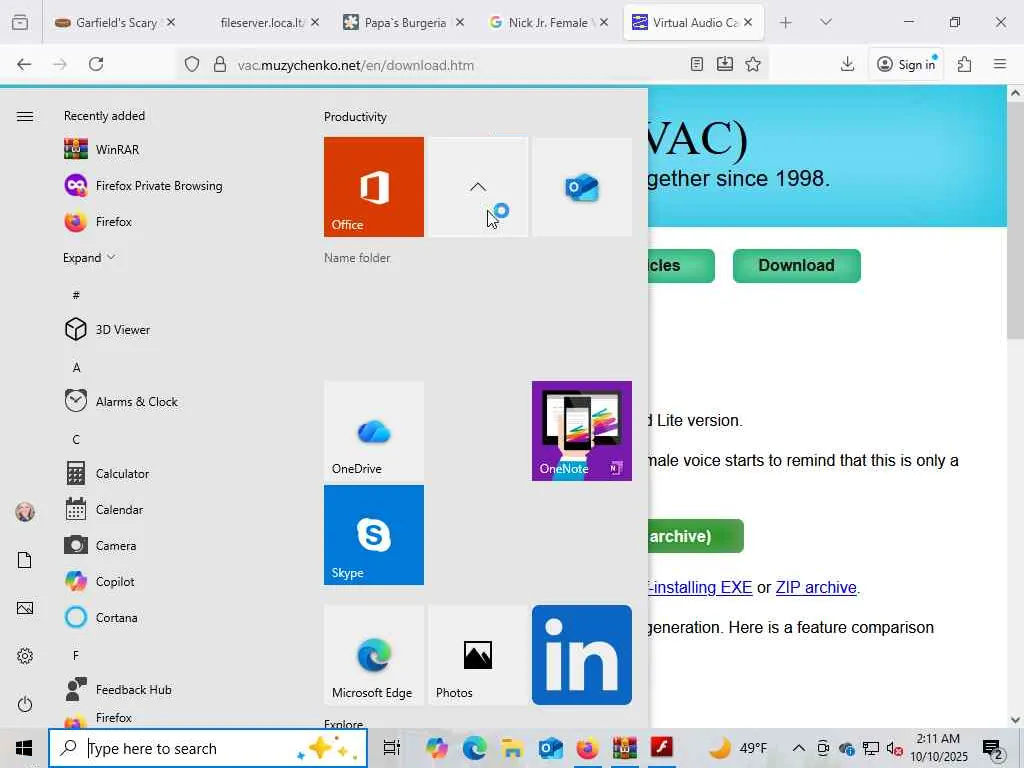This screenshot has height=768, width=1024.
Task: Launch Calculator from the app list
Action: coord(106,473)
